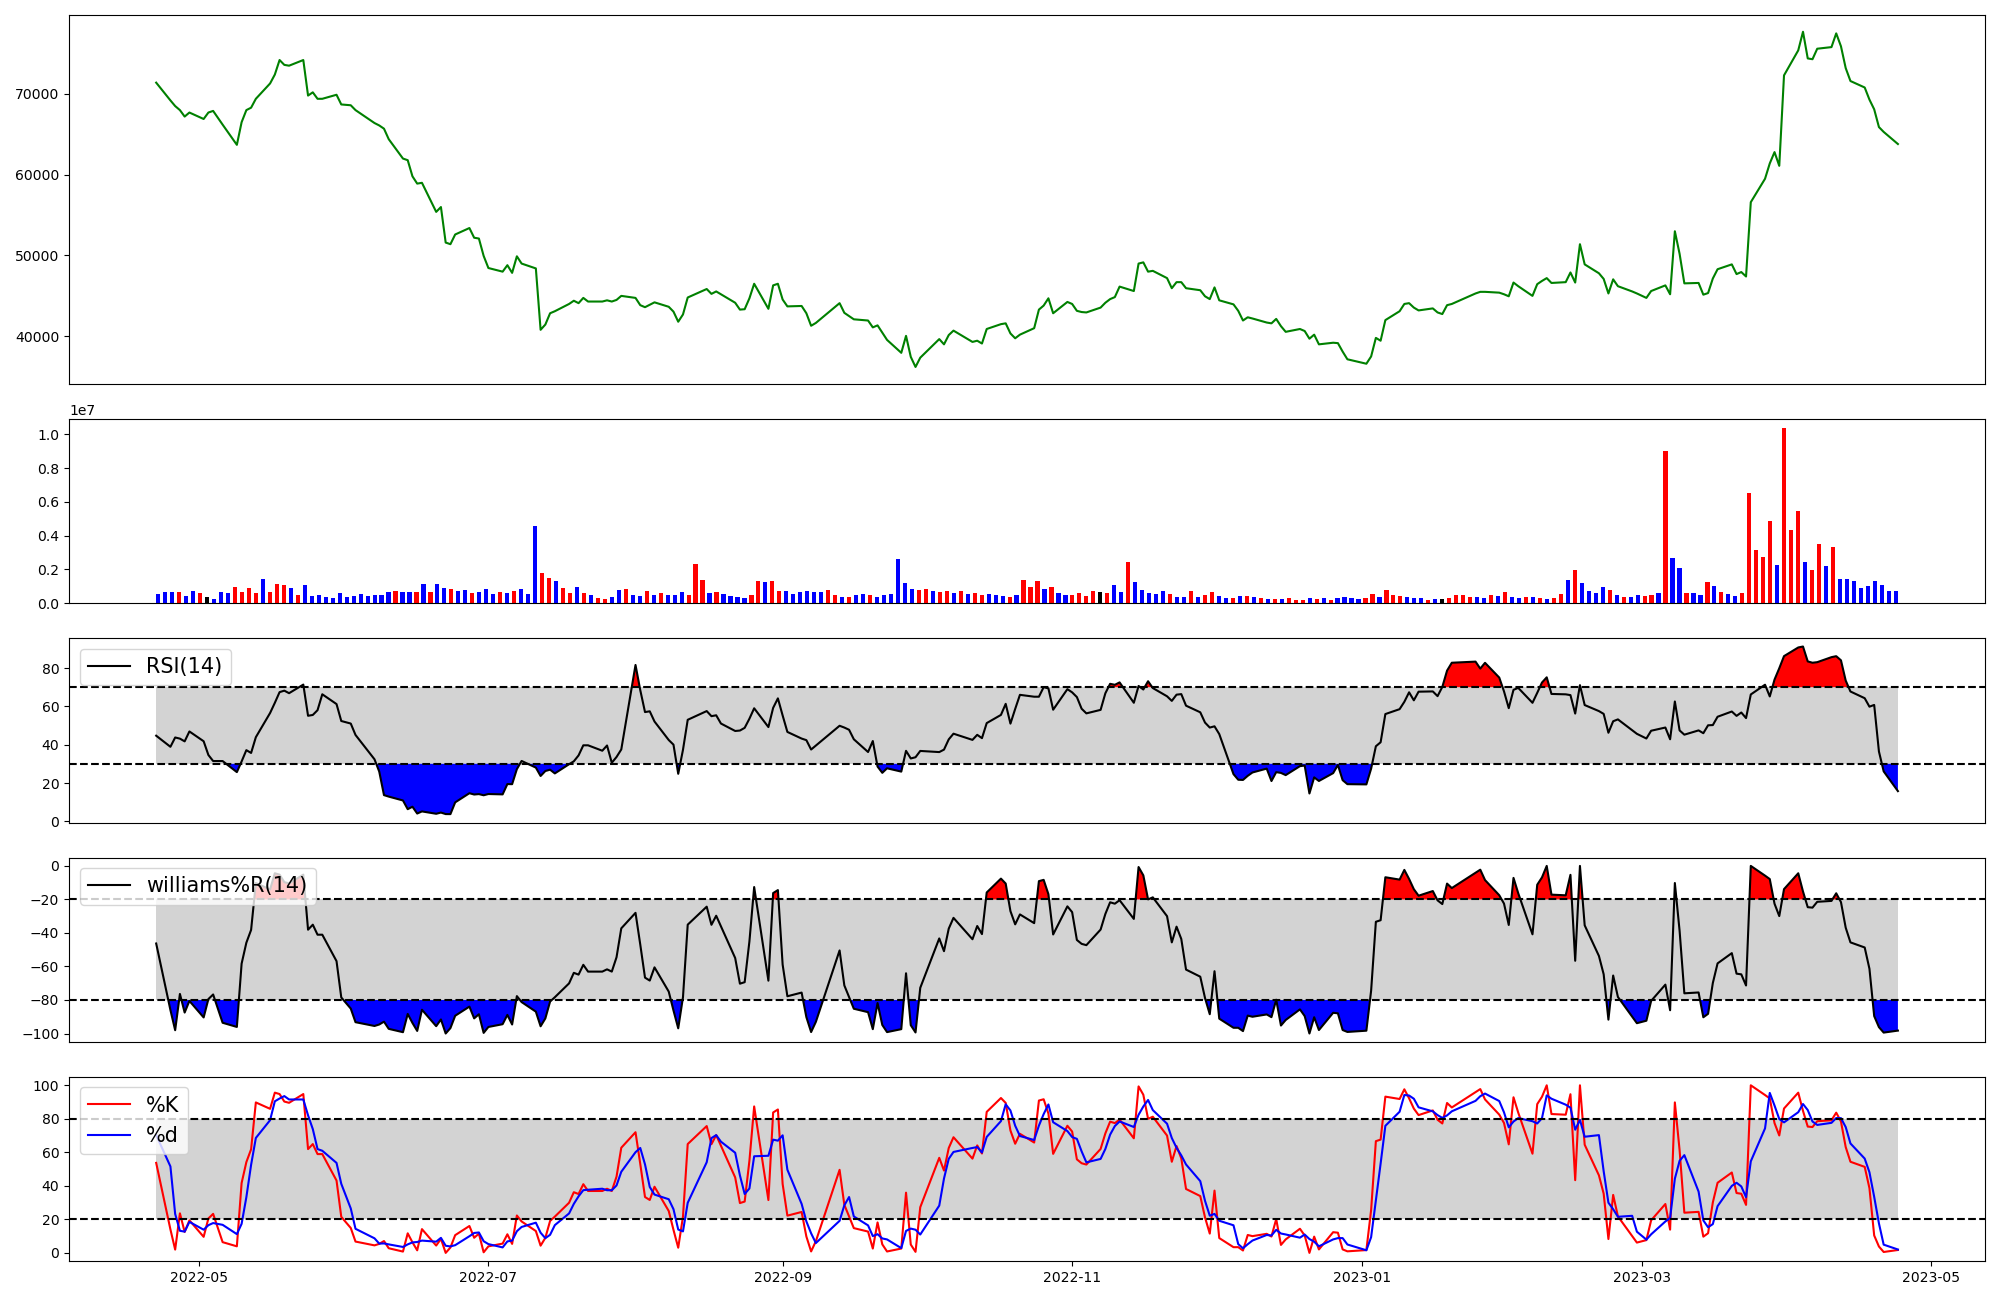
Task: Click the 2023-05 x-axis date label
Action: coord(1930,1277)
